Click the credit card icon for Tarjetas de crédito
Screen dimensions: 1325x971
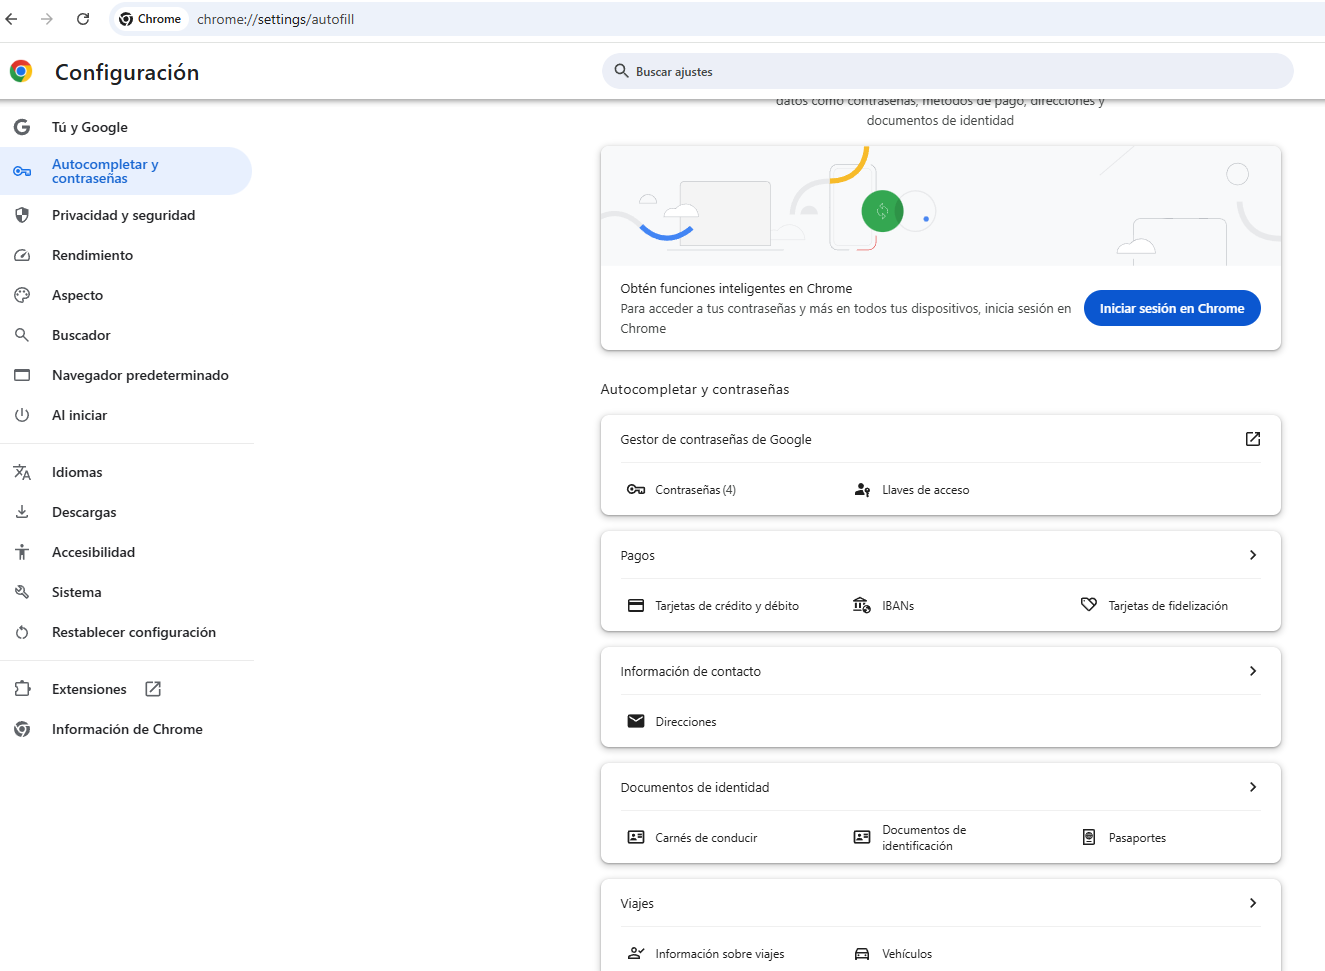click(636, 605)
